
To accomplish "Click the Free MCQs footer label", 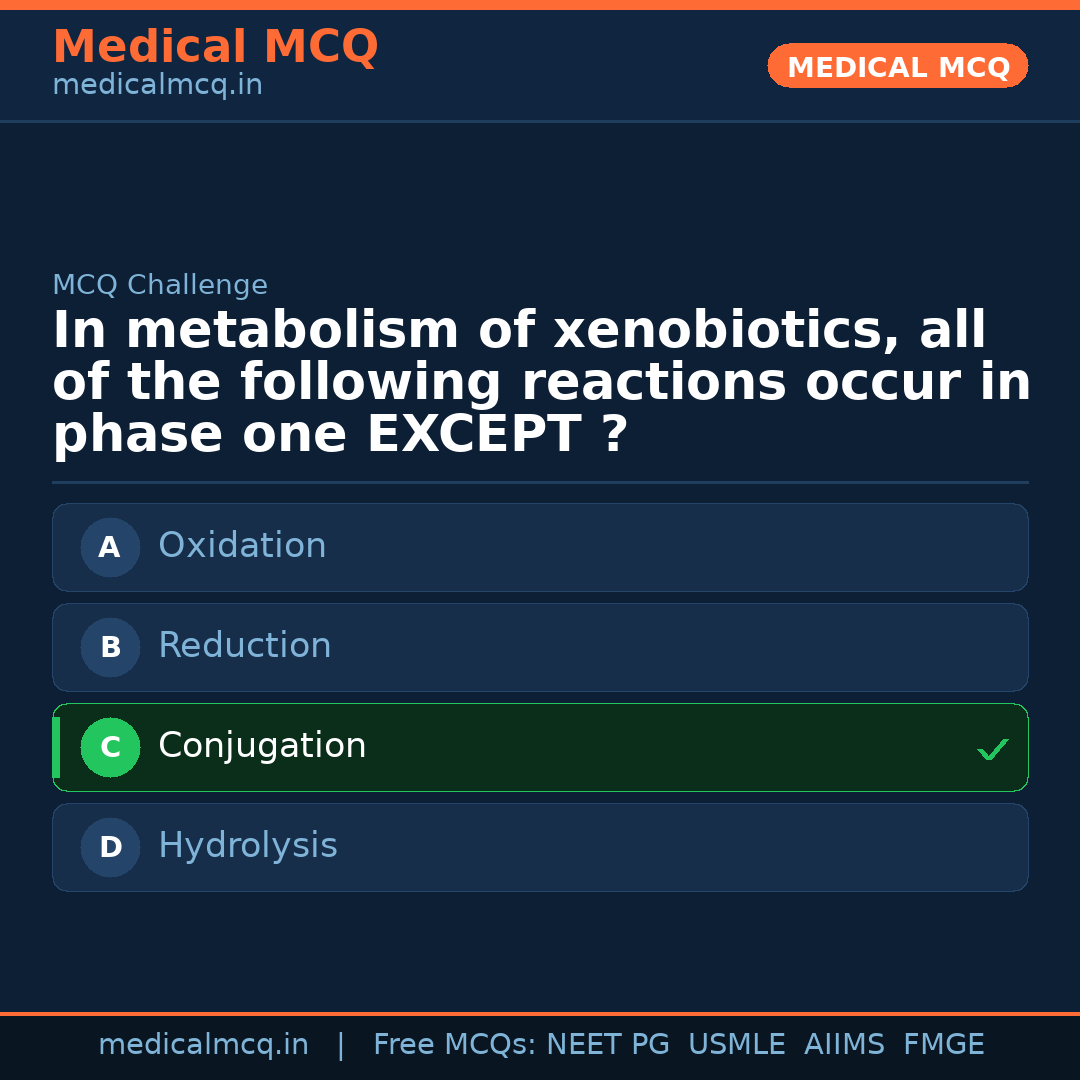I will pyautogui.click(x=454, y=1045).
